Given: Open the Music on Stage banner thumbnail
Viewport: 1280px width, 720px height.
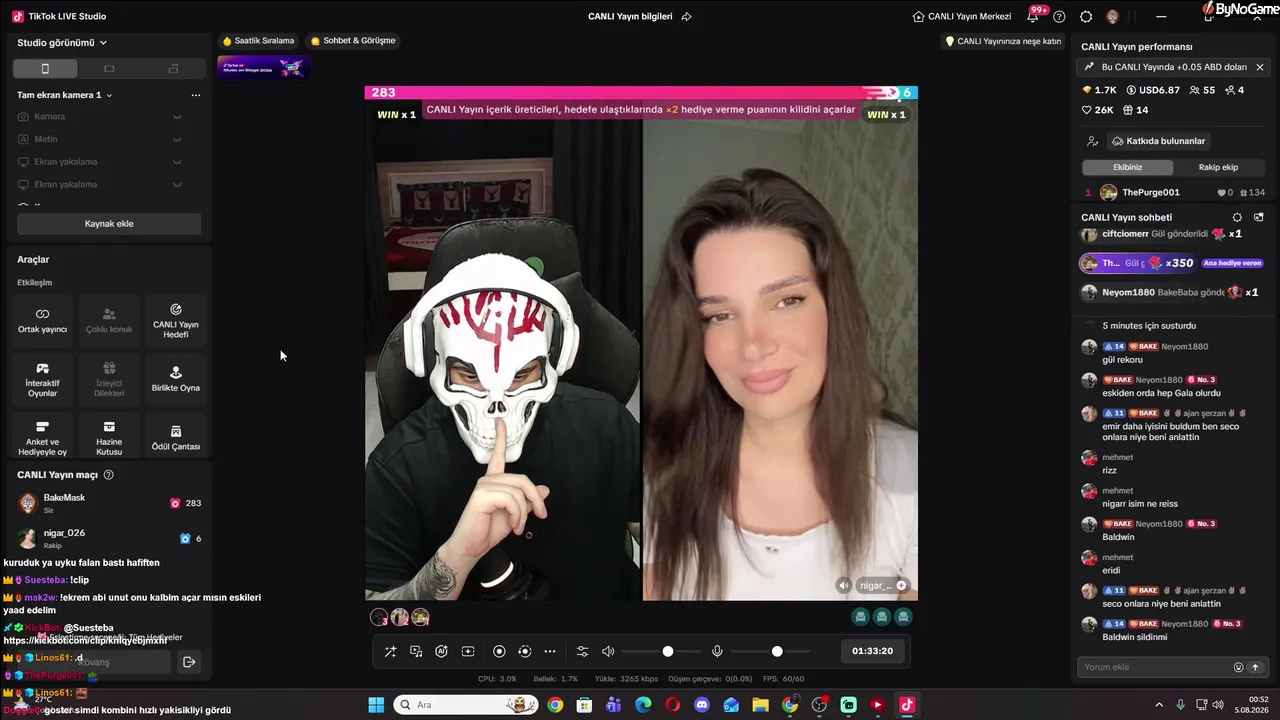Looking at the screenshot, I should (263, 67).
